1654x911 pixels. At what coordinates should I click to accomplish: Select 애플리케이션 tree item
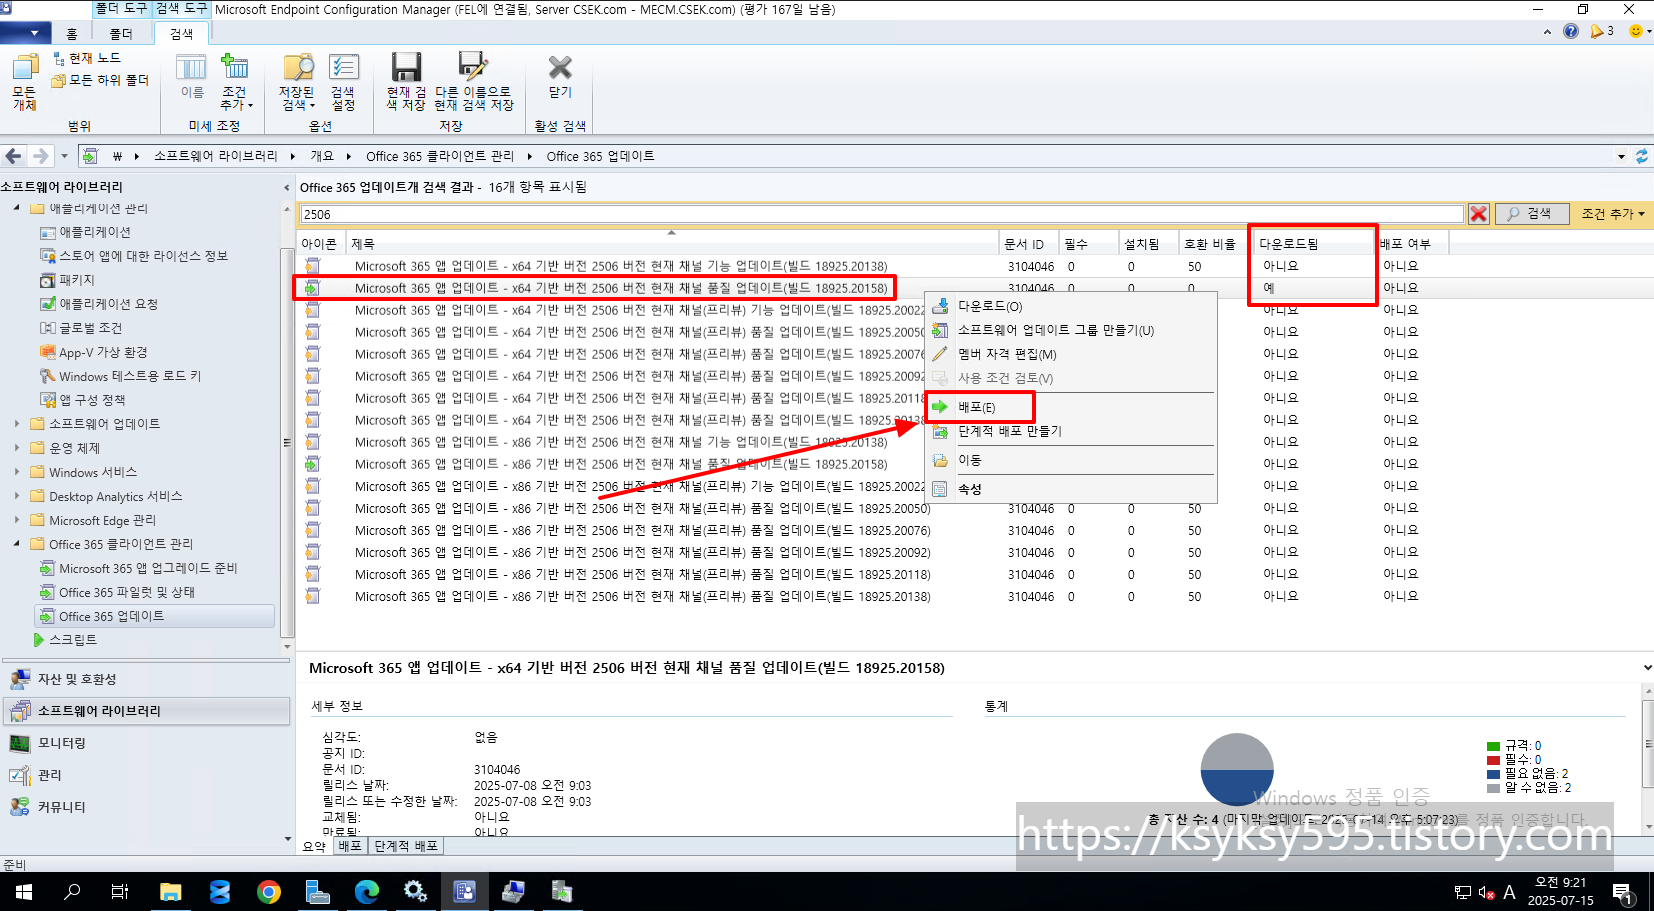[85, 232]
